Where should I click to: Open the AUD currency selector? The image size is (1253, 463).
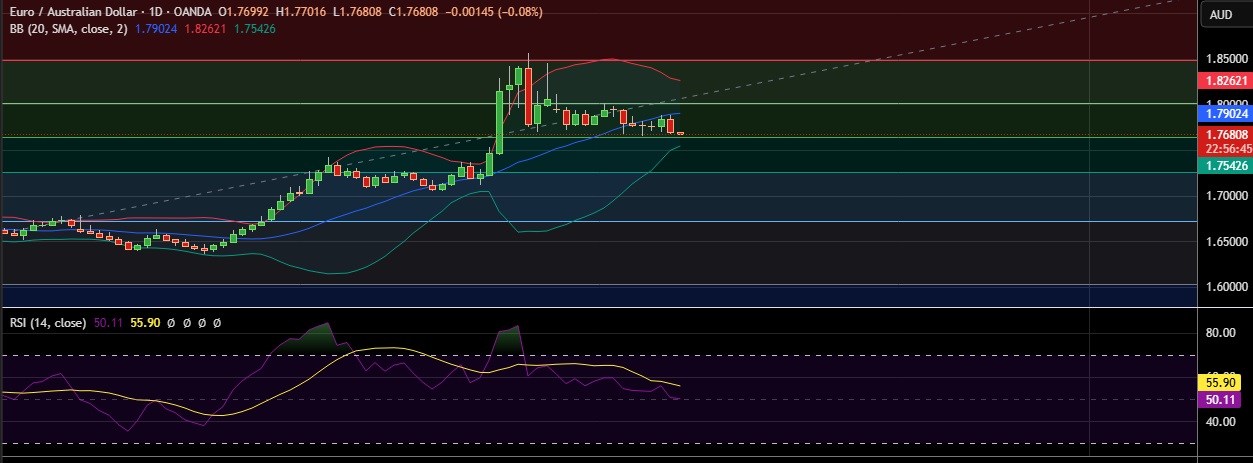(1221, 14)
